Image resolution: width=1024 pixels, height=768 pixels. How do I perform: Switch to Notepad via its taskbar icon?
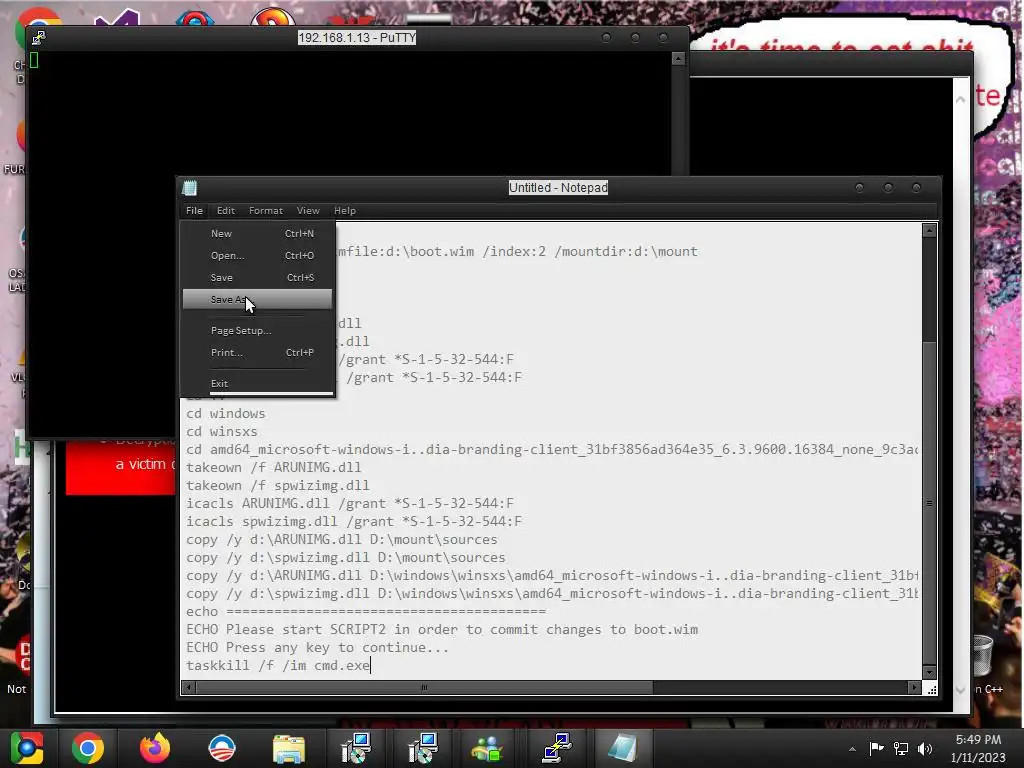[x=622, y=748]
